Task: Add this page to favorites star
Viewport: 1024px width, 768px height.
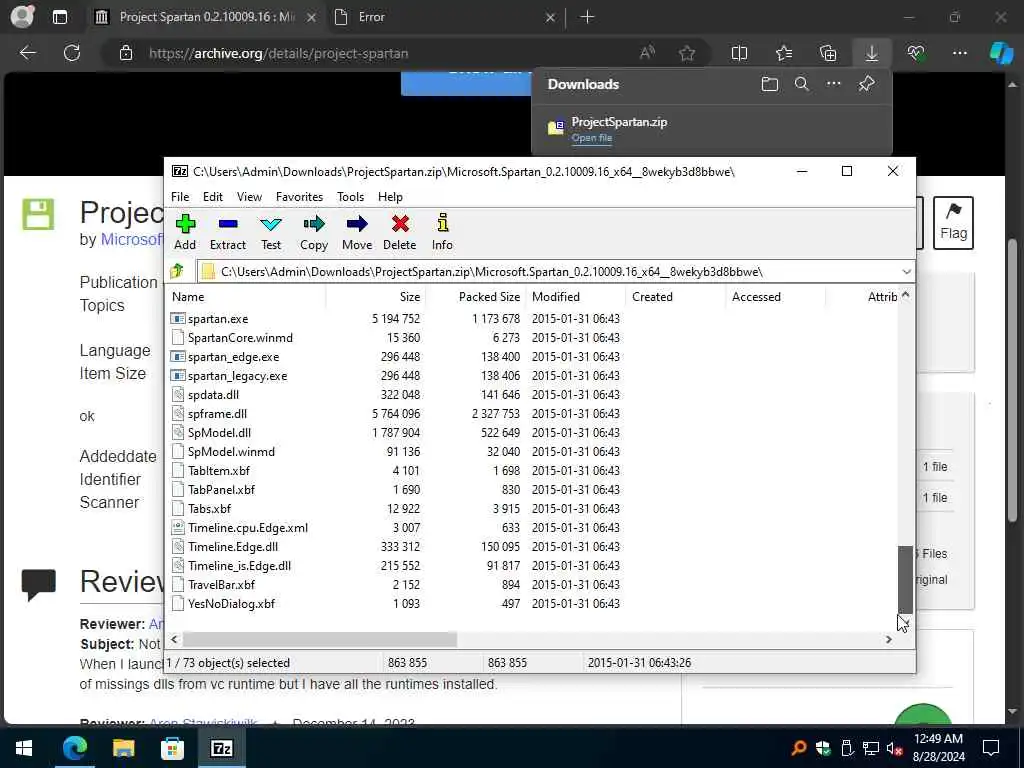Action: [x=686, y=53]
